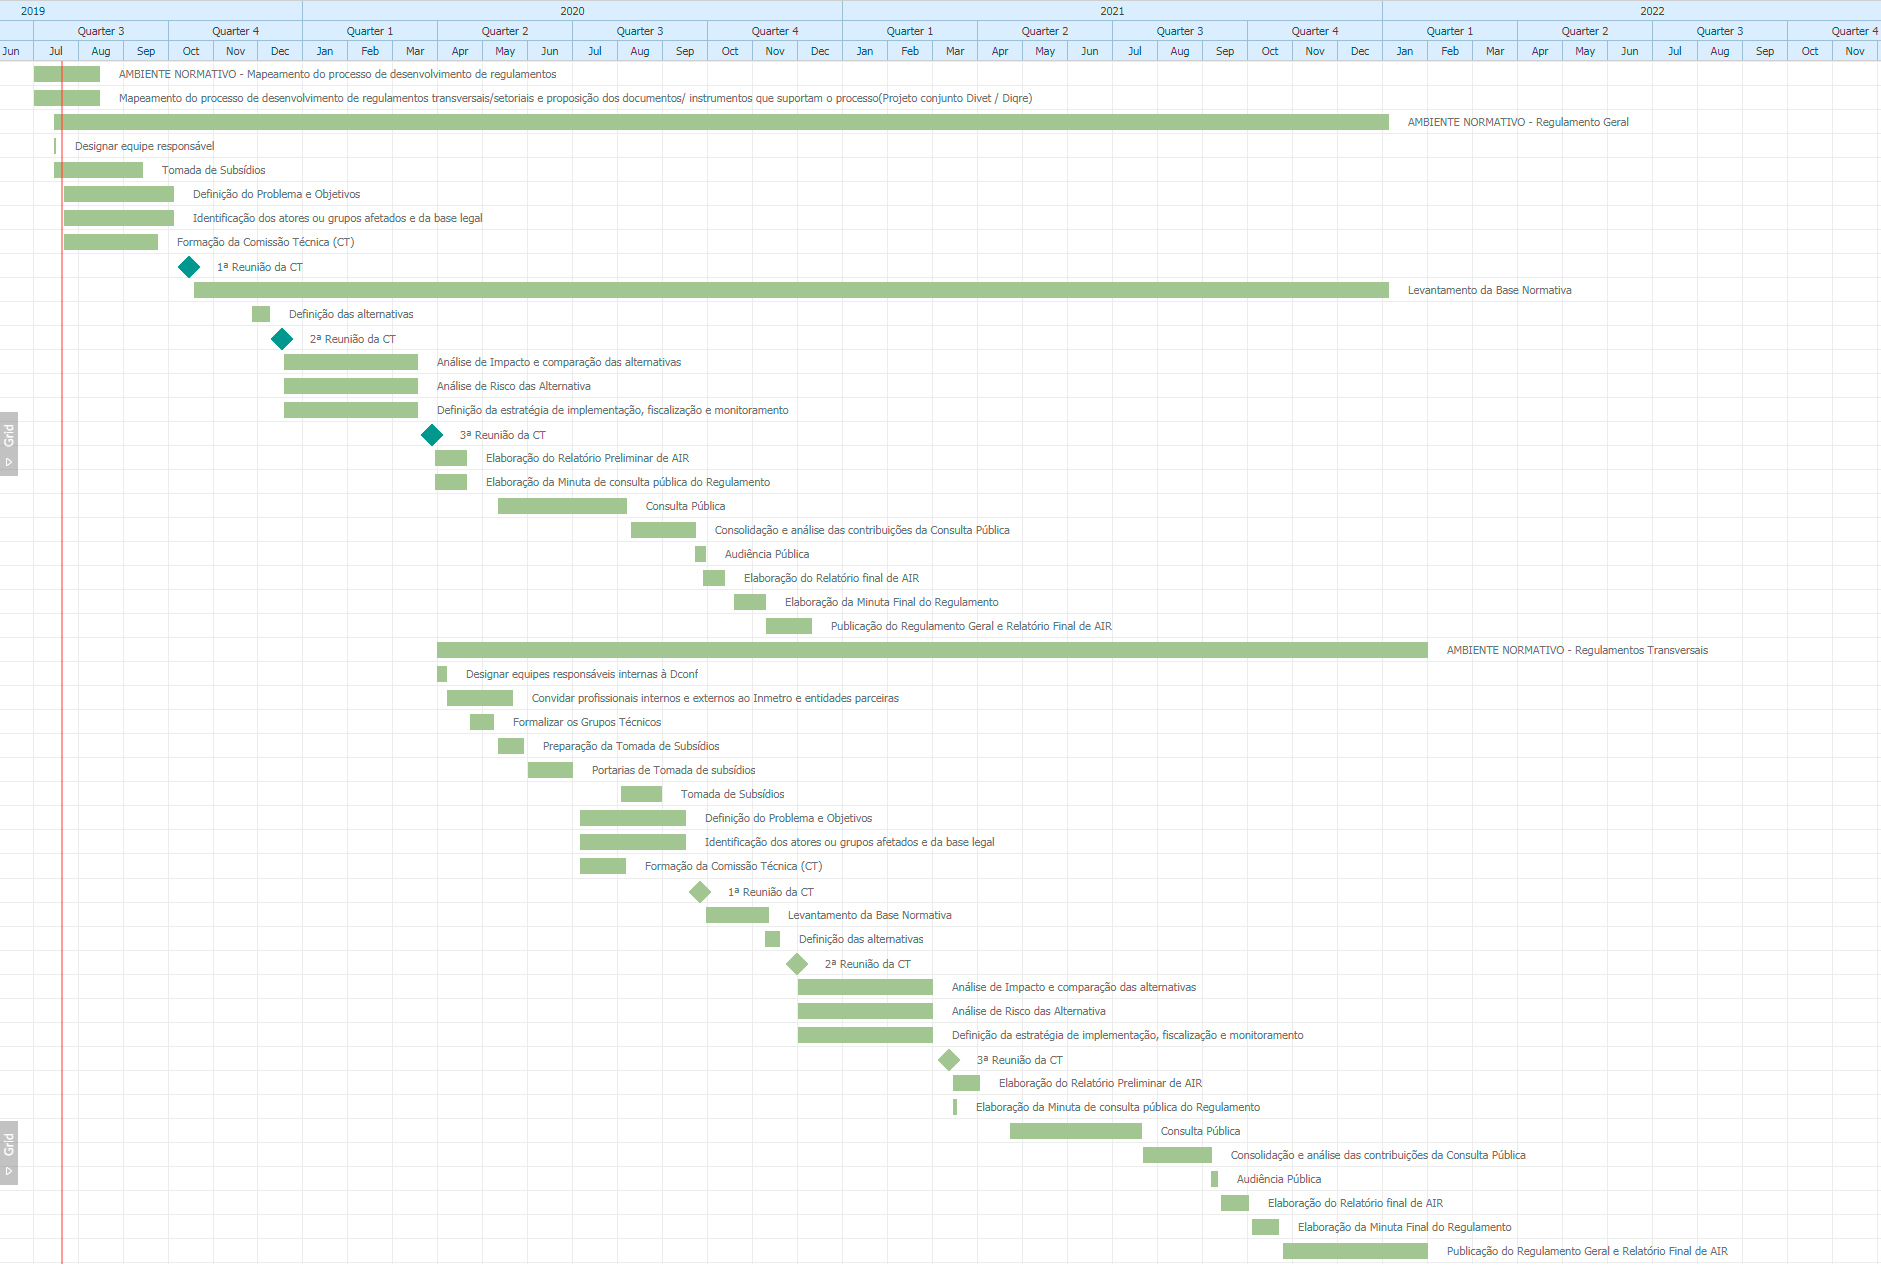Click the Quarter 2 2020 timeline header
The image size is (1881, 1275).
(505, 30)
